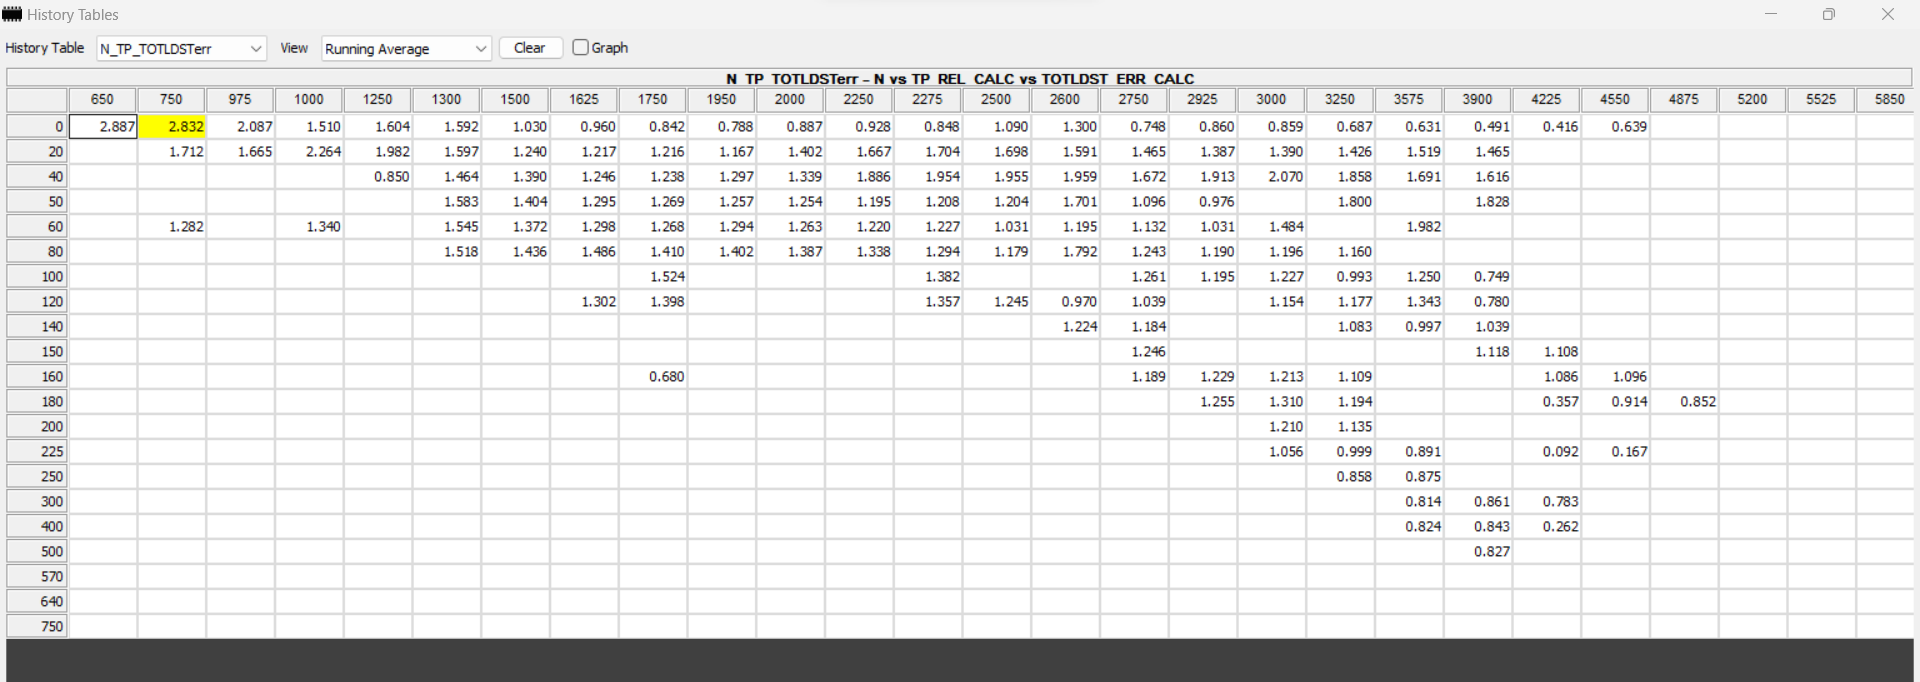The width and height of the screenshot is (1920, 682).
Task: Select the row header 750
Action: [37, 627]
